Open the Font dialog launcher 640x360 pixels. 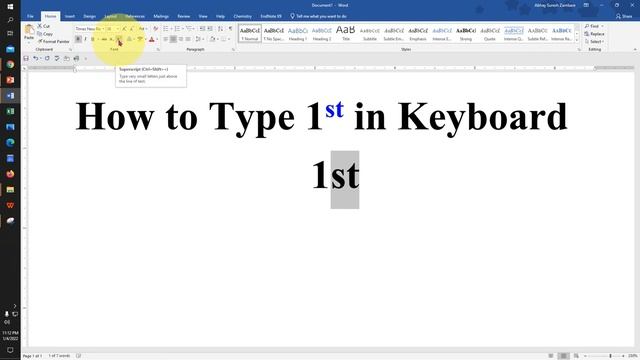(x=158, y=49)
